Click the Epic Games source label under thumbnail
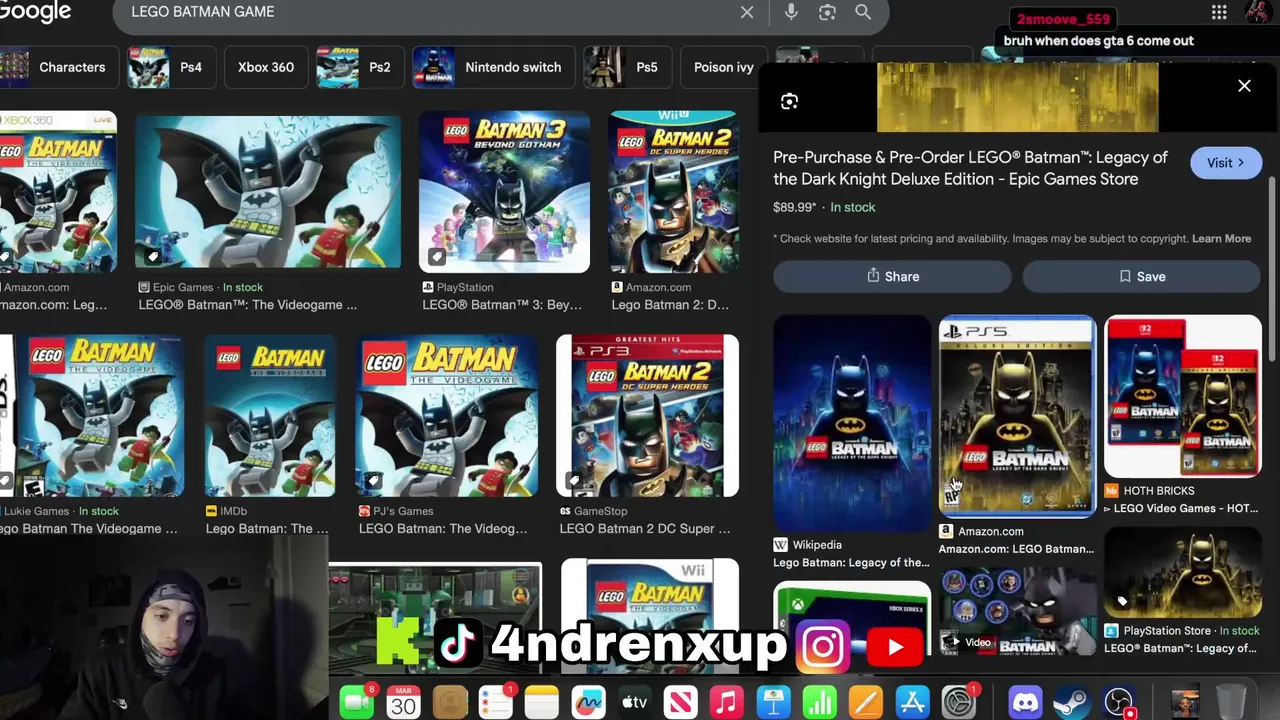This screenshot has width=1280, height=720. (182, 288)
